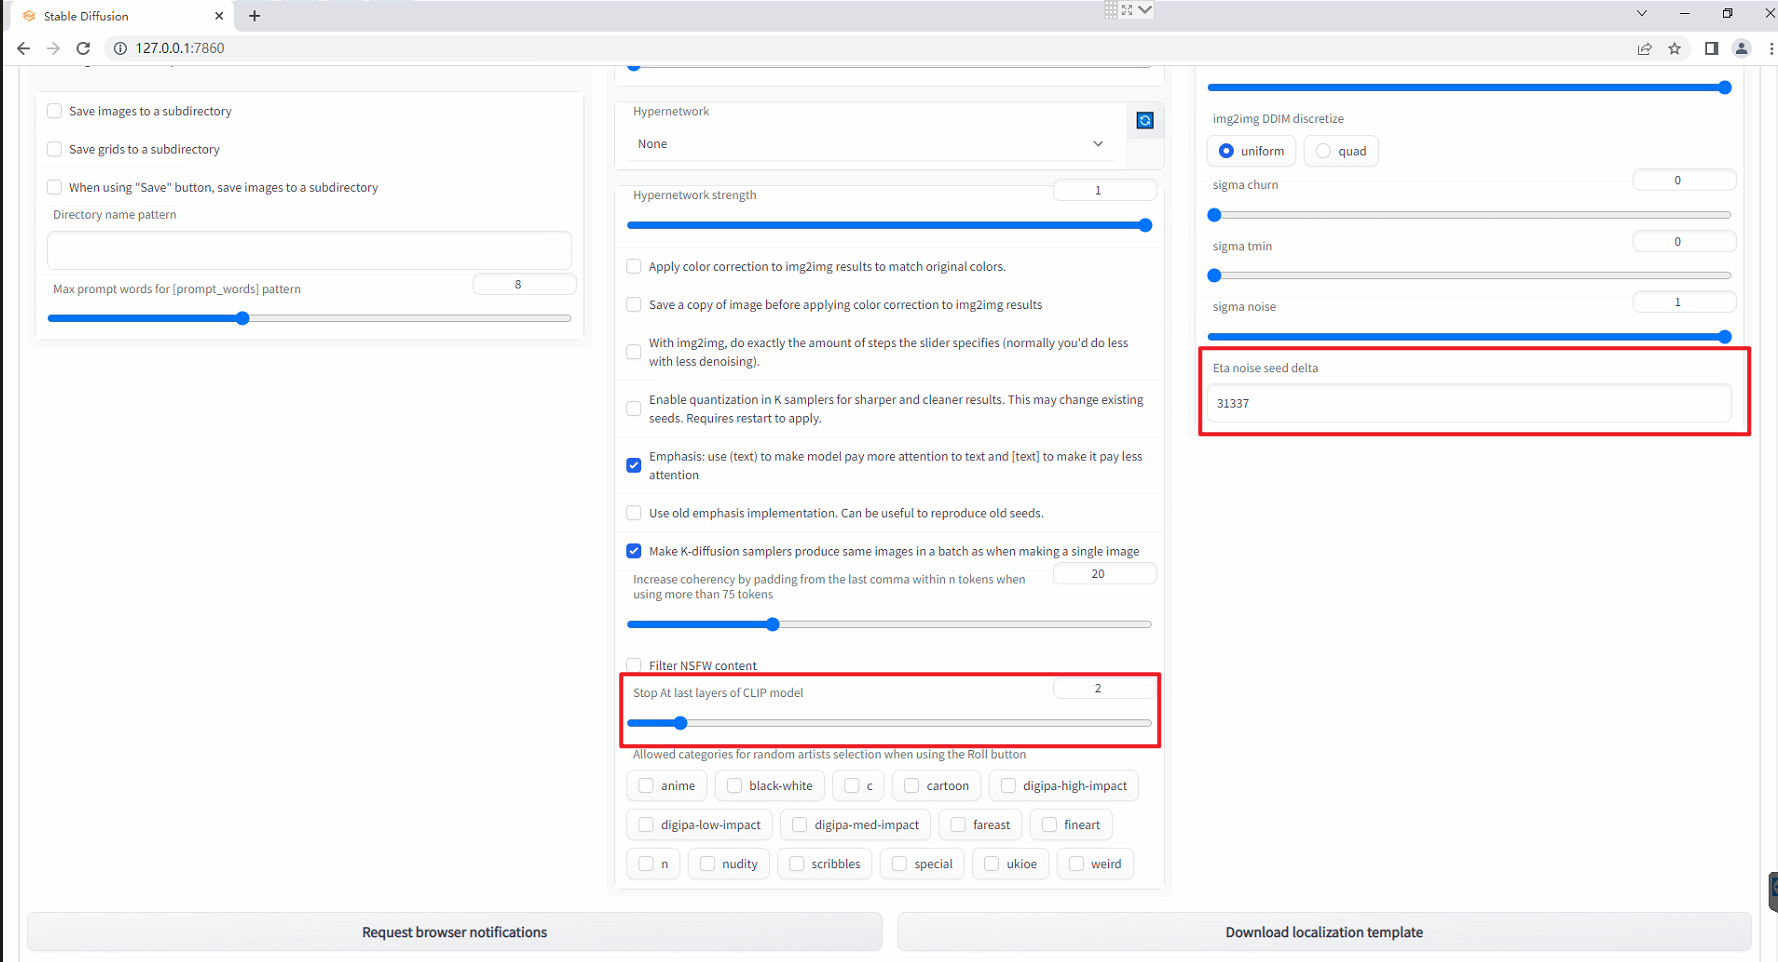Image resolution: width=1778 pixels, height=962 pixels.
Task: Go forward in browser history
Action: (53, 48)
